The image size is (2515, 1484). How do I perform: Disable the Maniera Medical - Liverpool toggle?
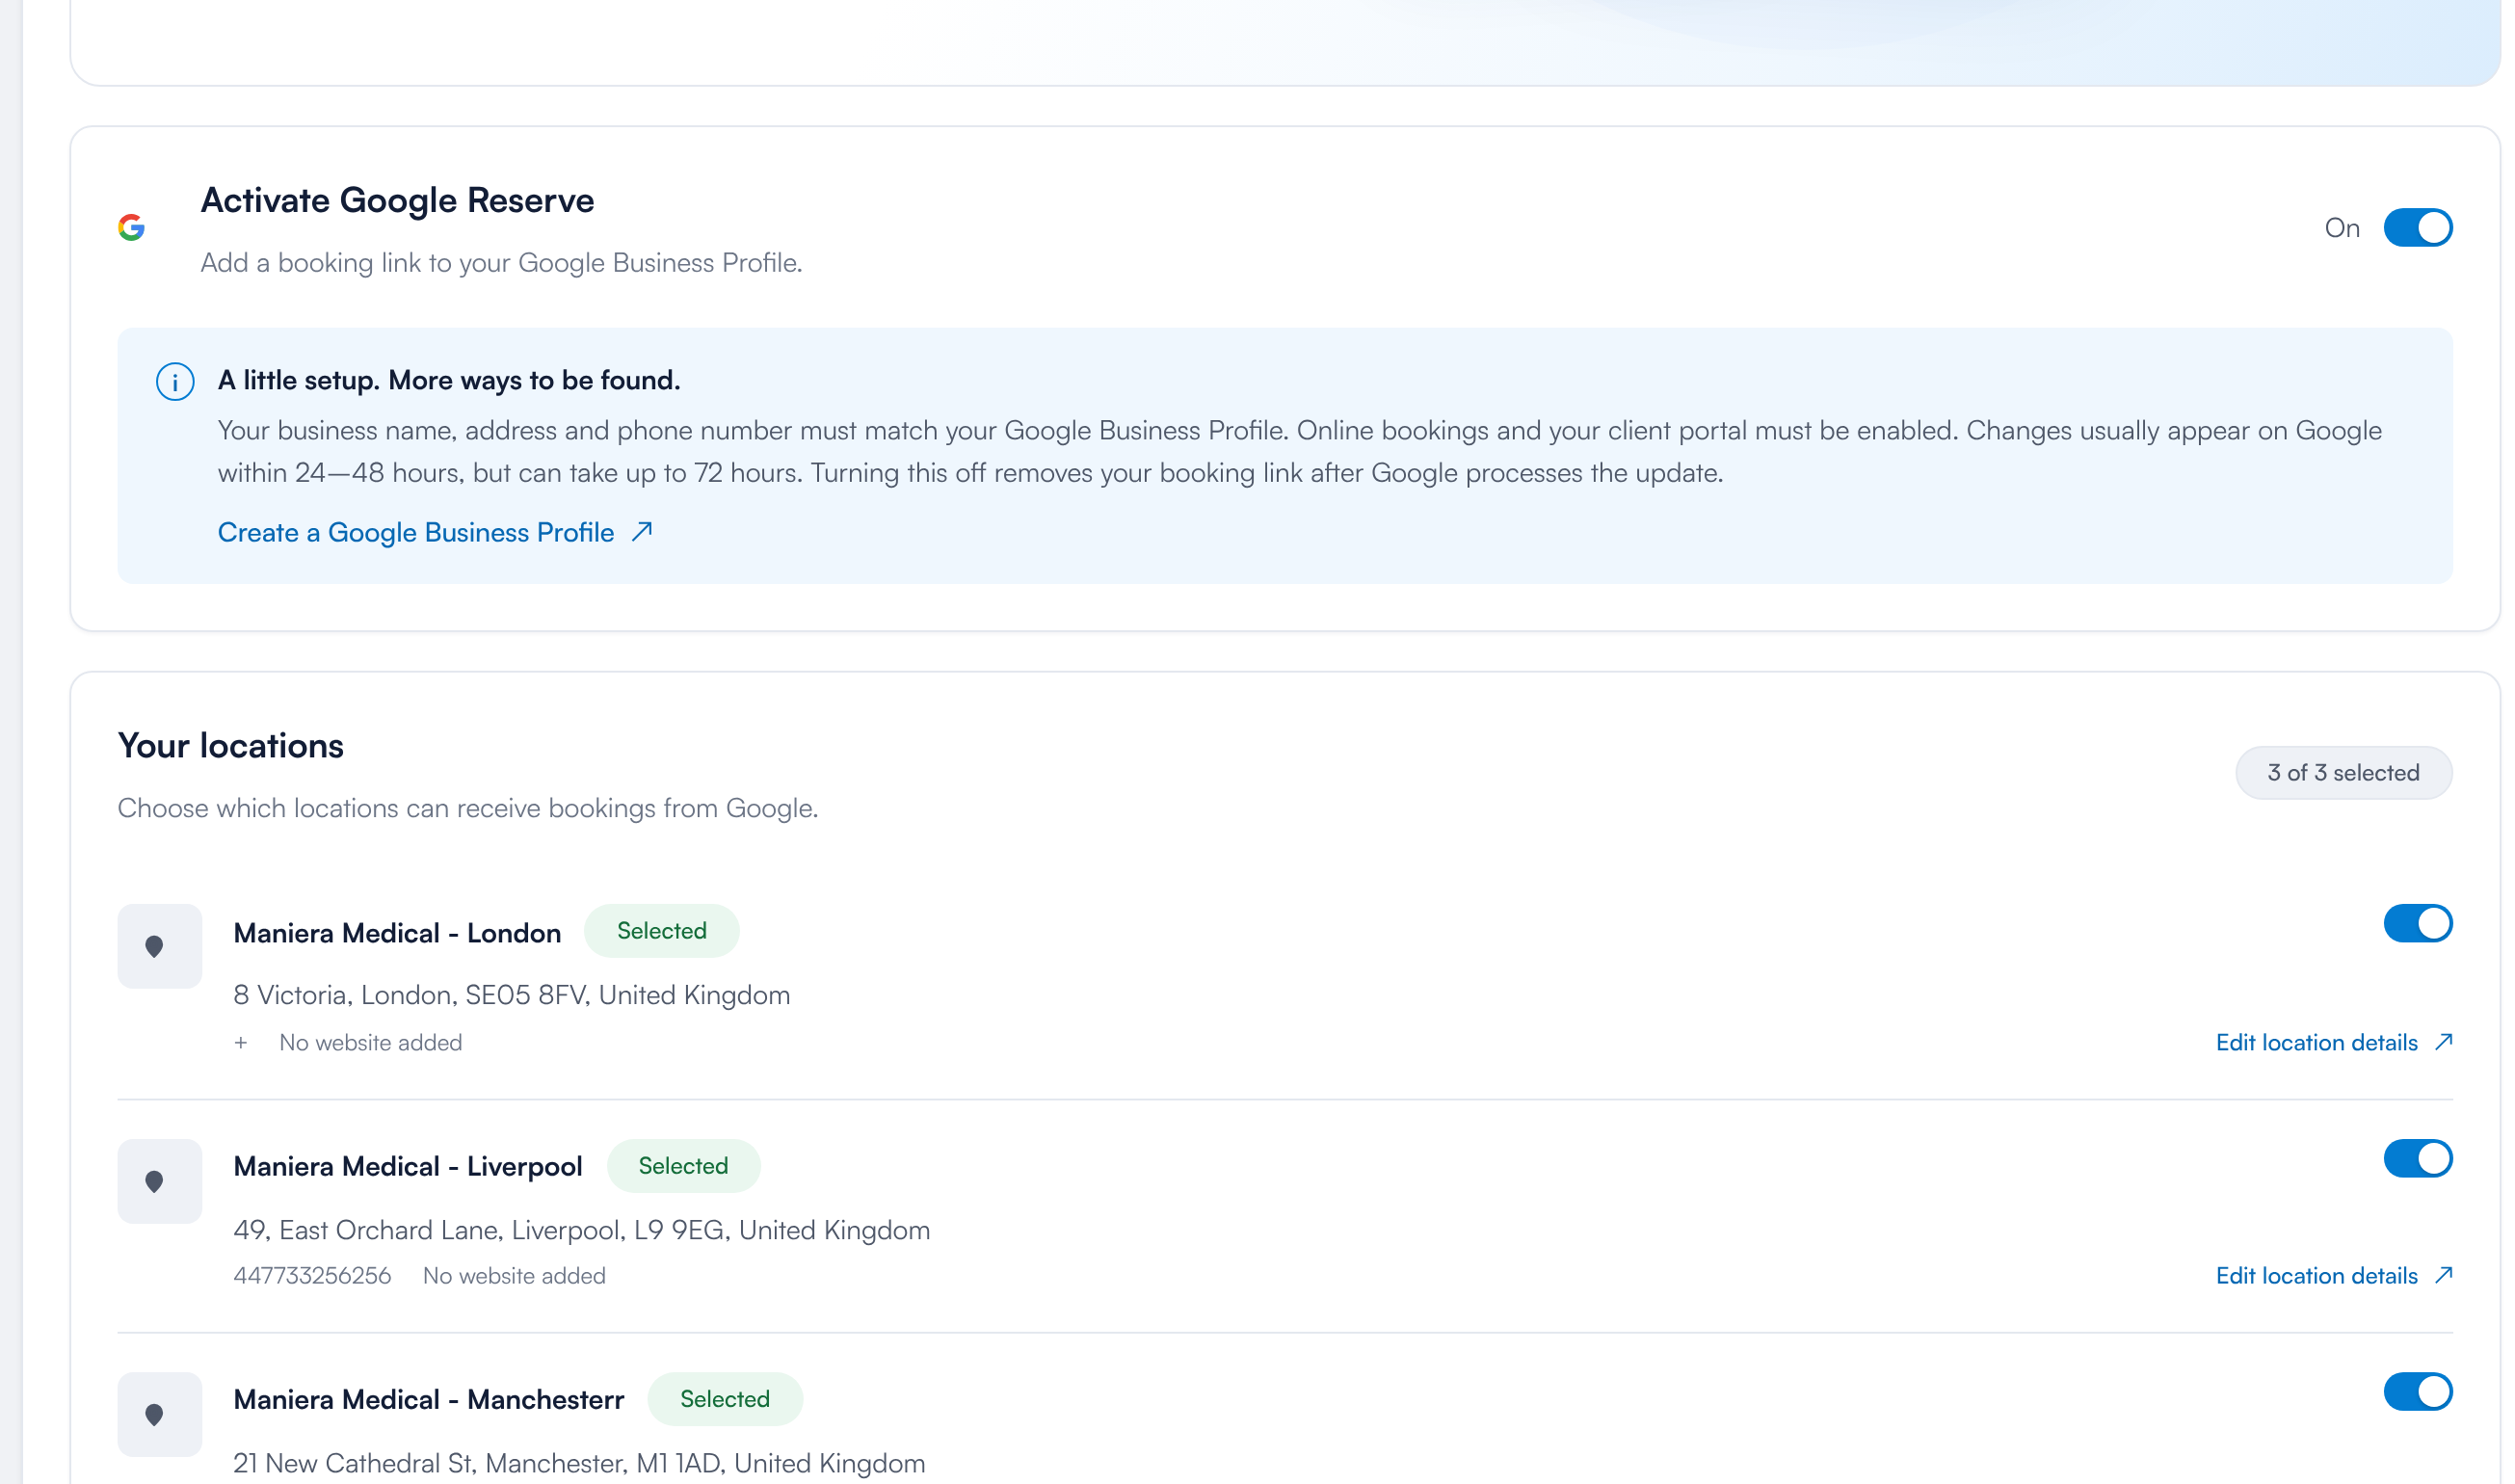[x=2418, y=1159]
